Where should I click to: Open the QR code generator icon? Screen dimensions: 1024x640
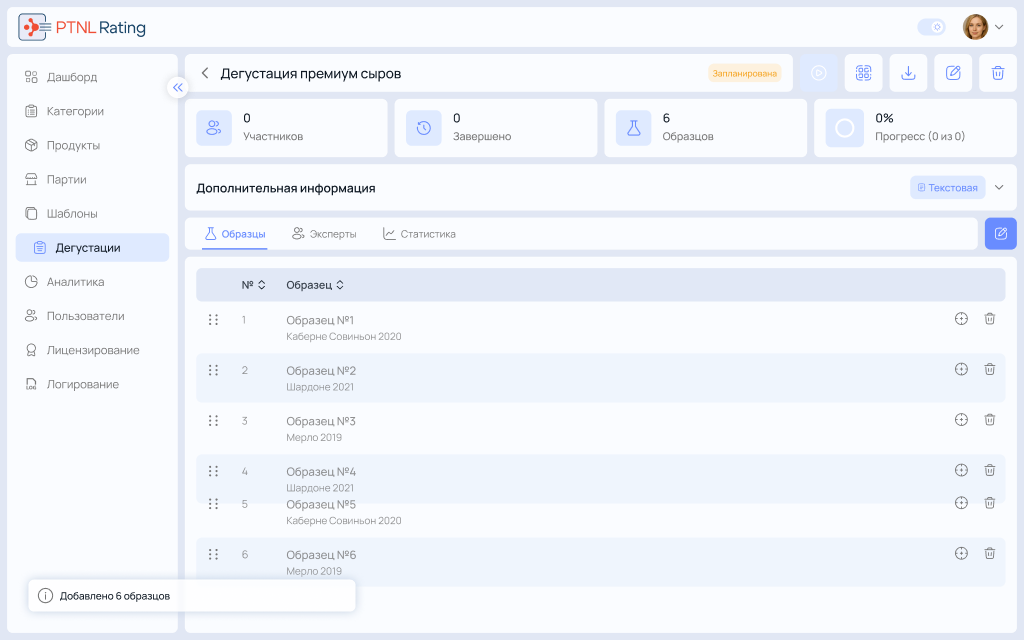(x=863, y=73)
